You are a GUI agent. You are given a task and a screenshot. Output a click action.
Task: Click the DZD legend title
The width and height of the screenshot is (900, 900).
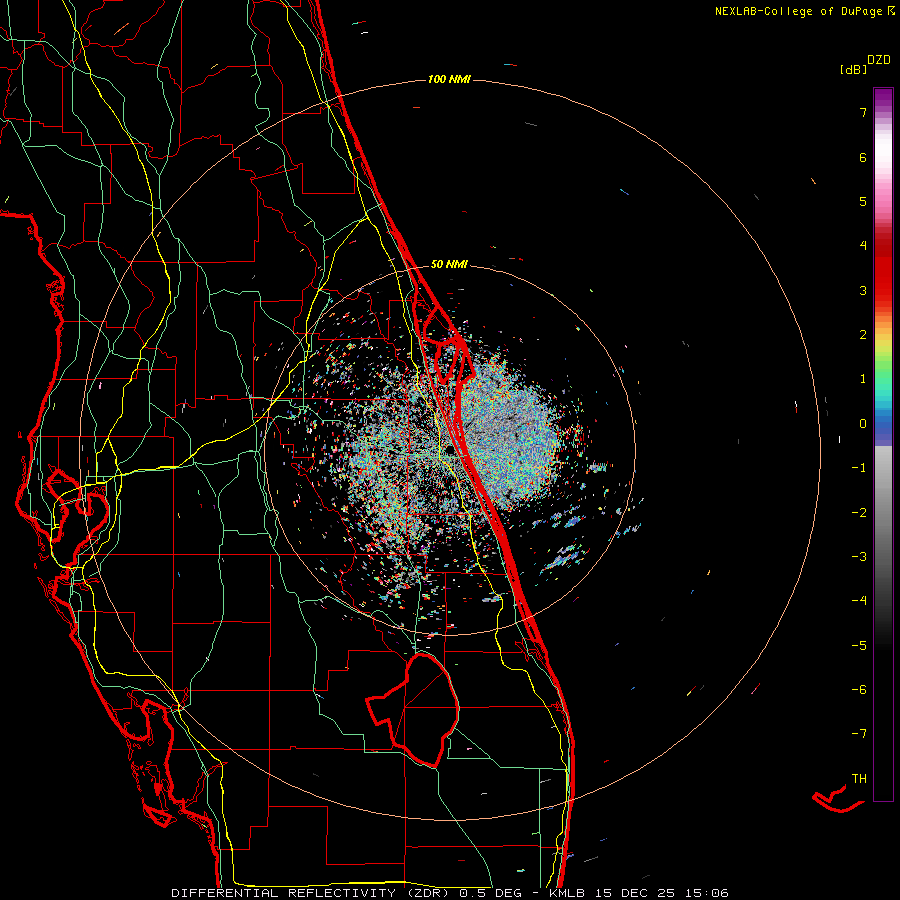point(879,60)
